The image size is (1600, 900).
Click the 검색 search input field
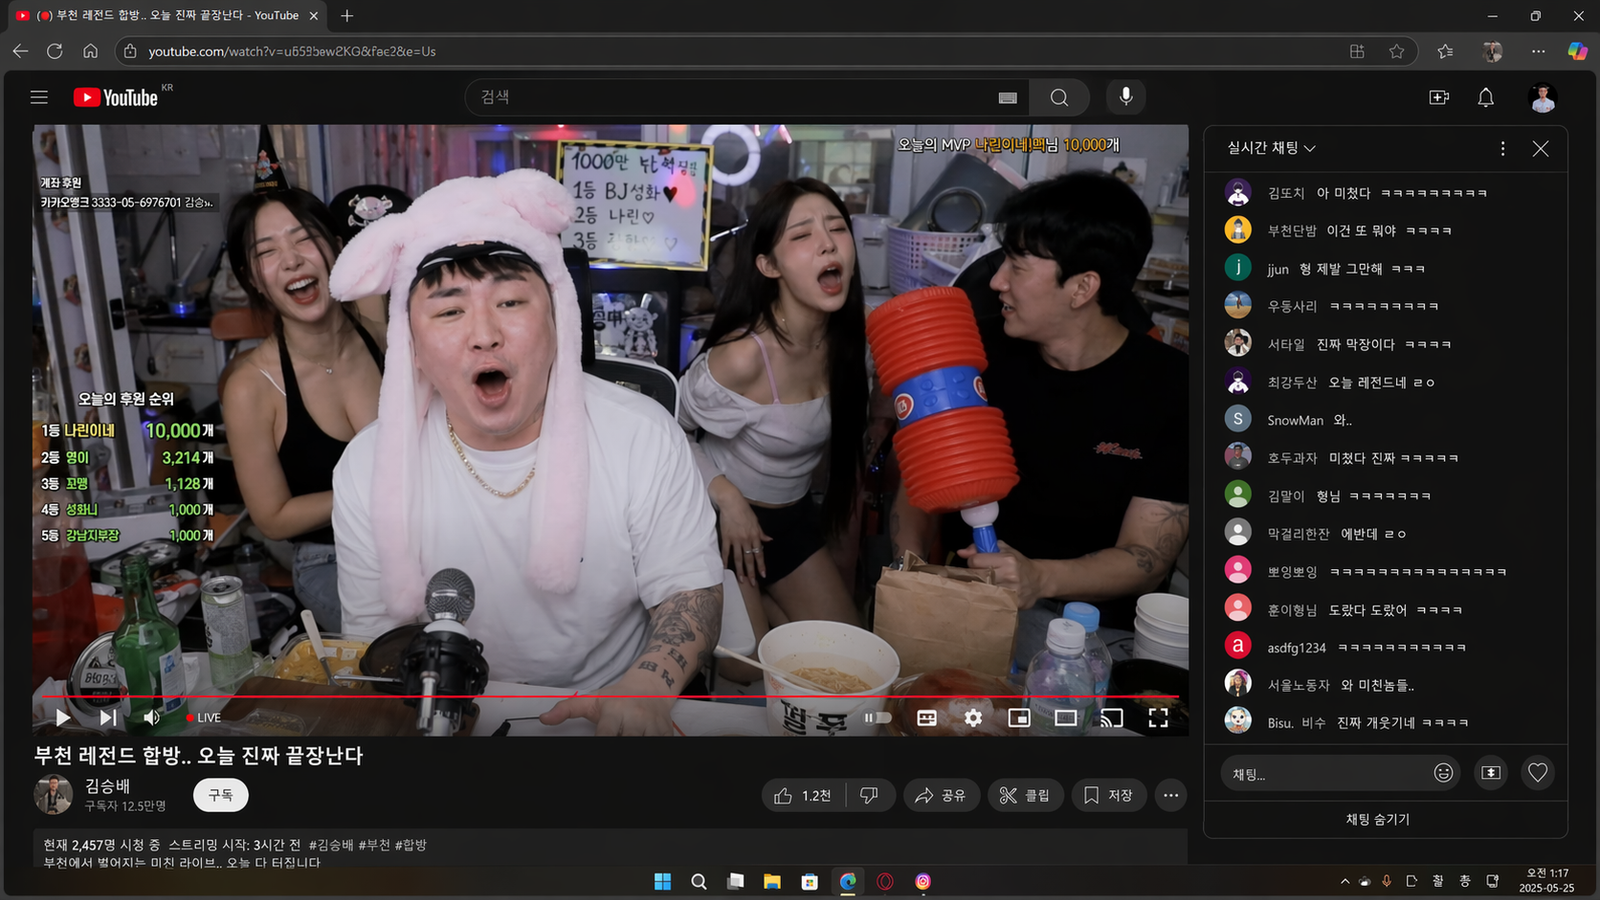coord(735,97)
